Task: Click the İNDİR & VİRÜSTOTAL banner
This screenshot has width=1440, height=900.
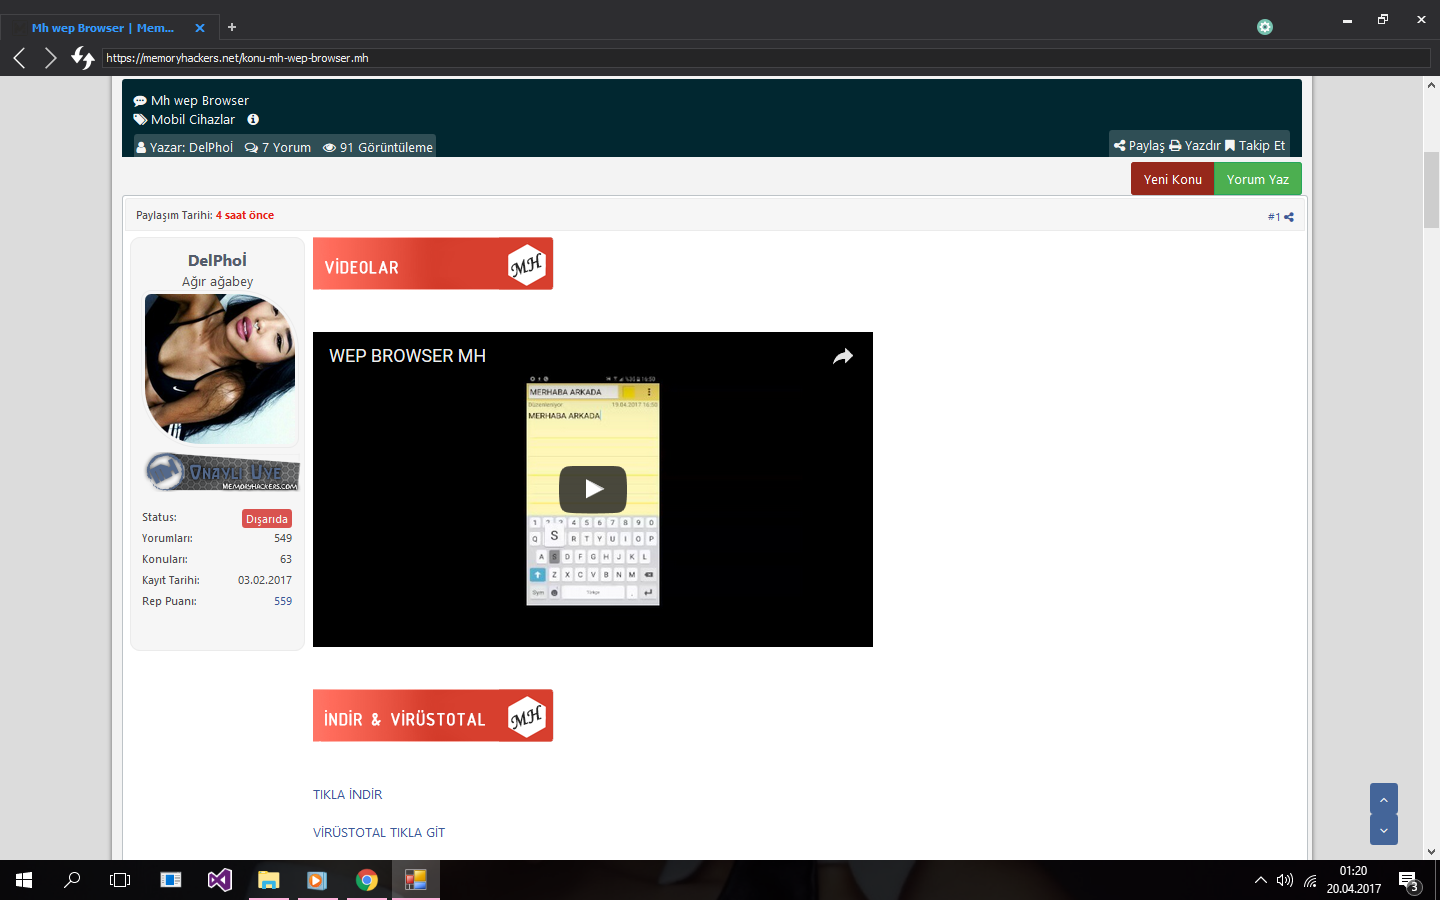Action: 433,716
